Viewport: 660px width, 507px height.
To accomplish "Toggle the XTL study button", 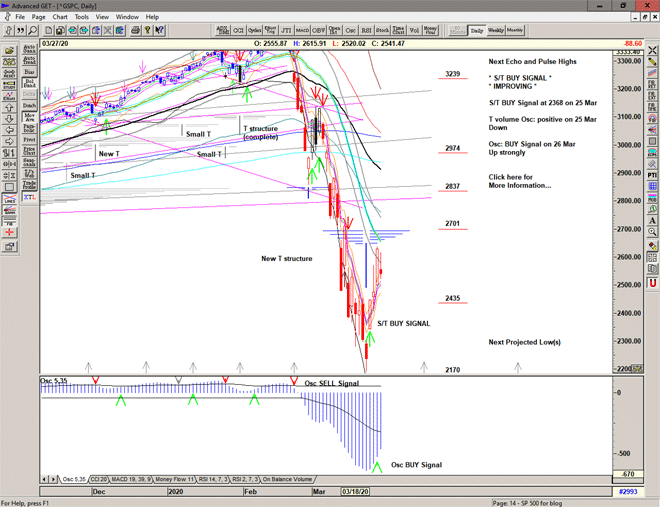I will [29, 197].
